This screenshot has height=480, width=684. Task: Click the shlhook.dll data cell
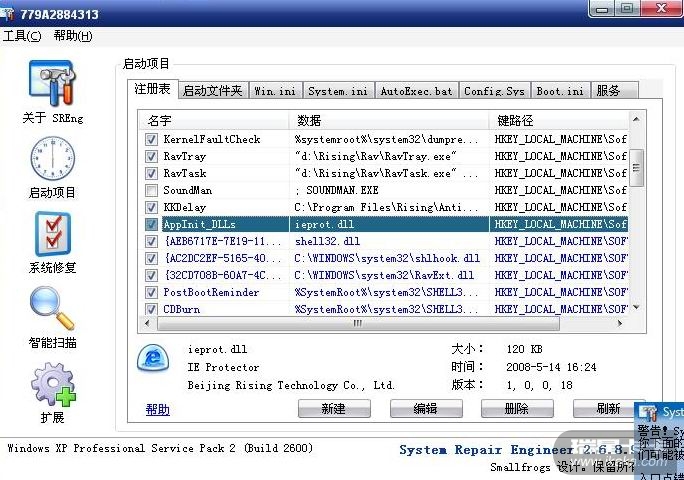tap(387, 258)
